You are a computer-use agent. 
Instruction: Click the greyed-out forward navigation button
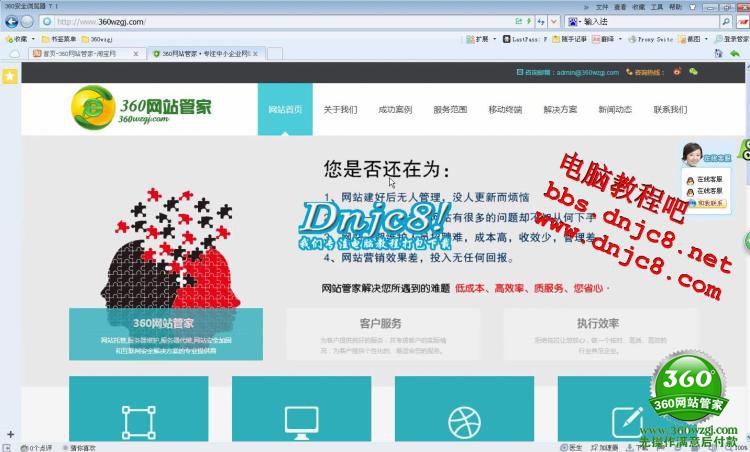coord(27,22)
